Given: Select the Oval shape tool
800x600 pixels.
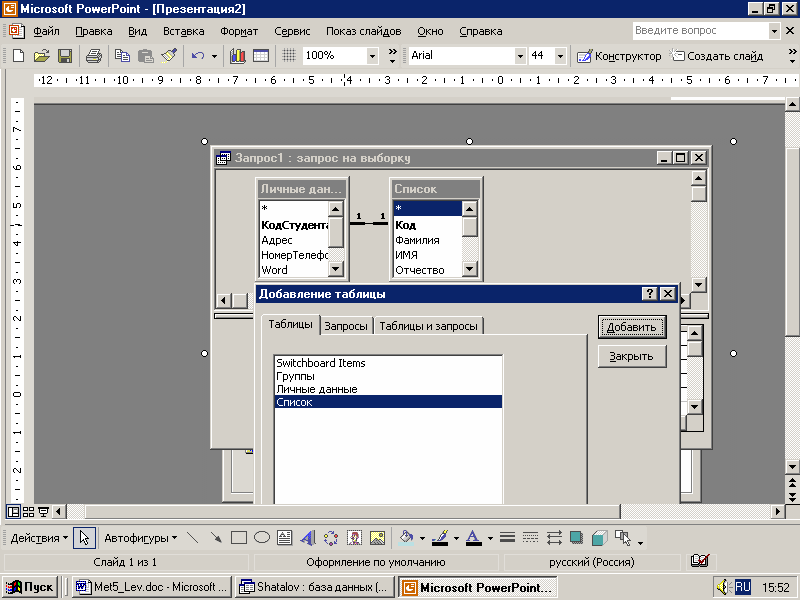Looking at the screenshot, I should (x=262, y=538).
